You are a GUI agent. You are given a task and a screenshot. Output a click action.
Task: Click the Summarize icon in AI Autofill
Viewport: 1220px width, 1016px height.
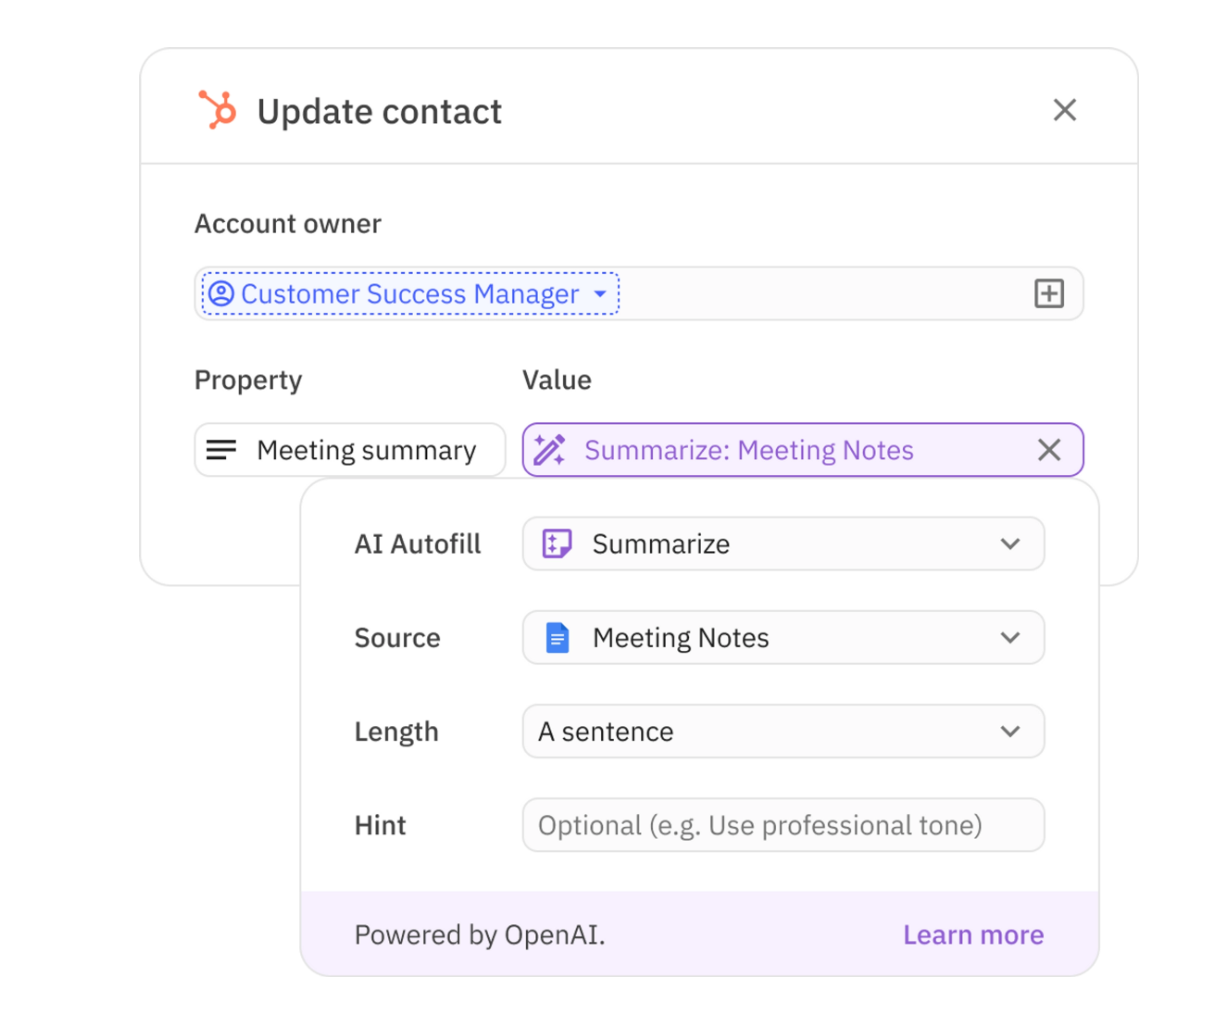coord(556,544)
